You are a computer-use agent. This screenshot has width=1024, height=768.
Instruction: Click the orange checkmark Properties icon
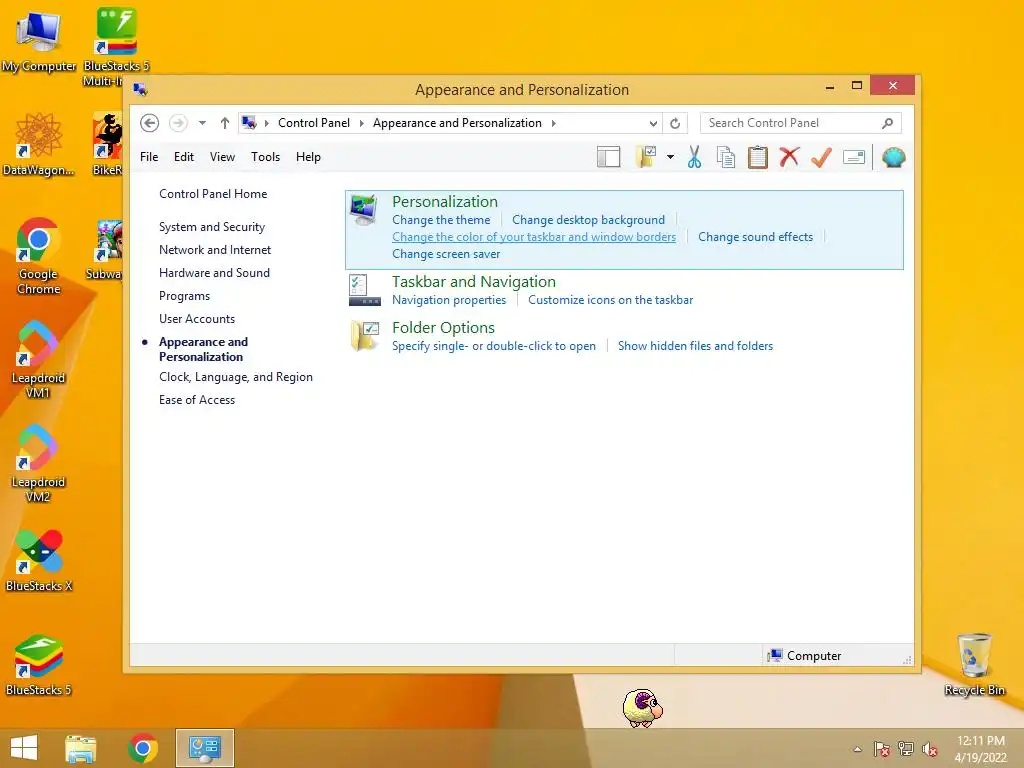pyautogui.click(x=822, y=157)
